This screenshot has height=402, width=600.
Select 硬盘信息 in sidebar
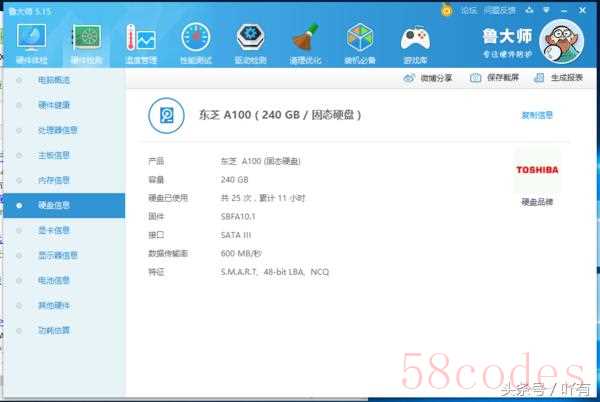point(64,205)
